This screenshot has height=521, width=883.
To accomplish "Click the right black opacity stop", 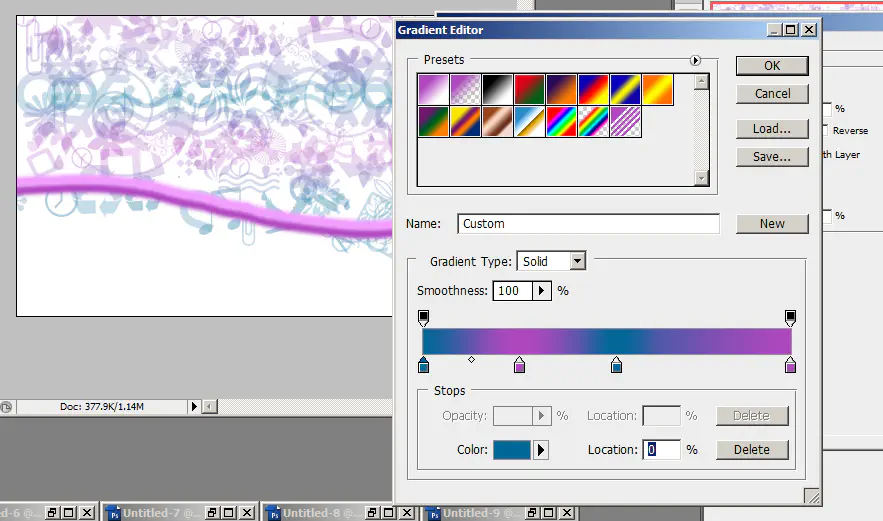I will pyautogui.click(x=791, y=318).
